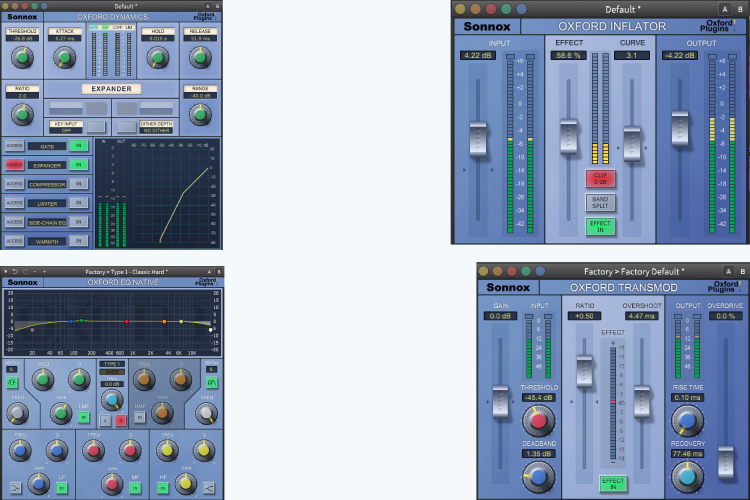Toggle the LMF band IN button in Oxford EQ

pos(84,417)
